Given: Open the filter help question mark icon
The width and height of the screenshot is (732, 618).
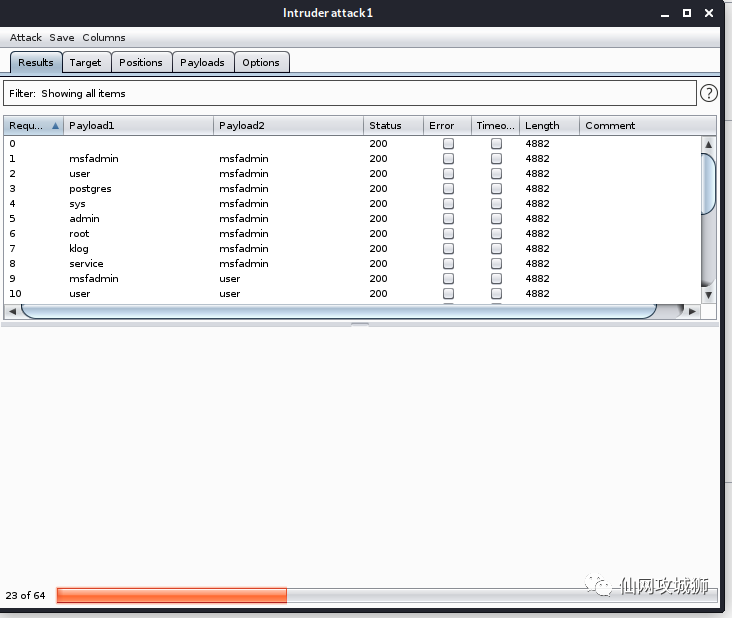Looking at the screenshot, I should (x=708, y=93).
